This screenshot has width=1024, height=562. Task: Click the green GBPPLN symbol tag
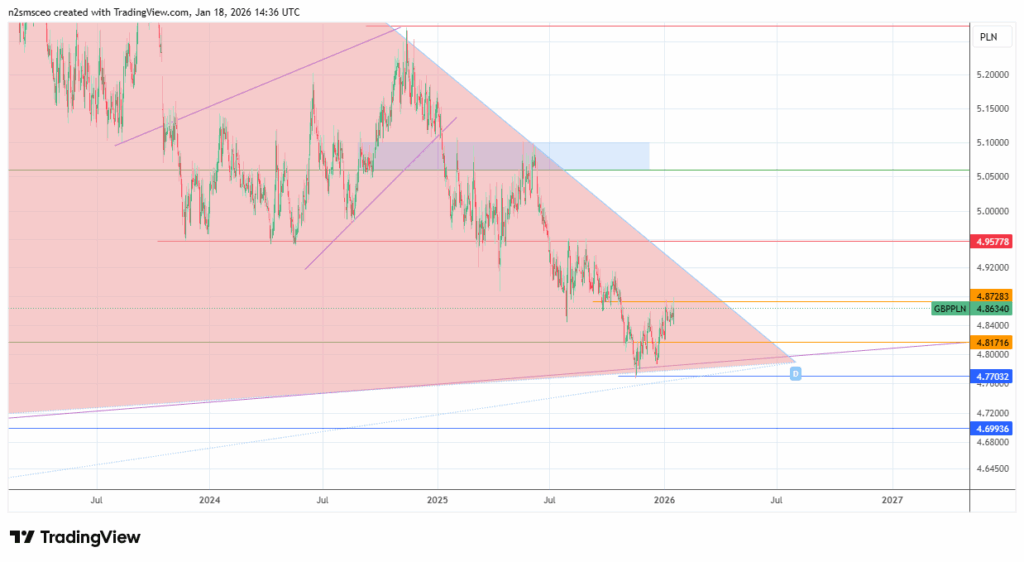[950, 309]
